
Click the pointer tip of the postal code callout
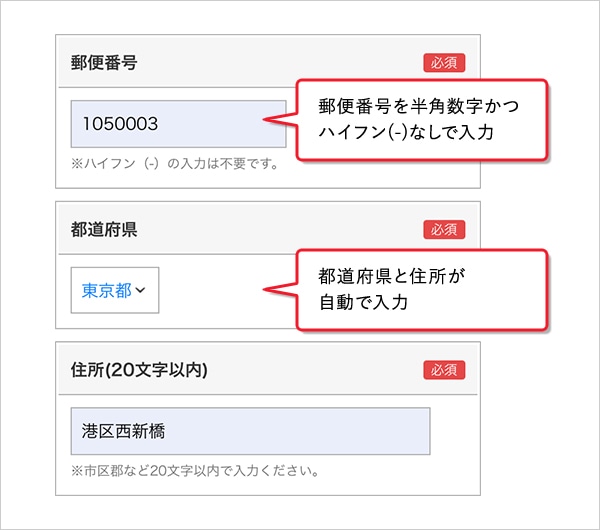(266, 121)
